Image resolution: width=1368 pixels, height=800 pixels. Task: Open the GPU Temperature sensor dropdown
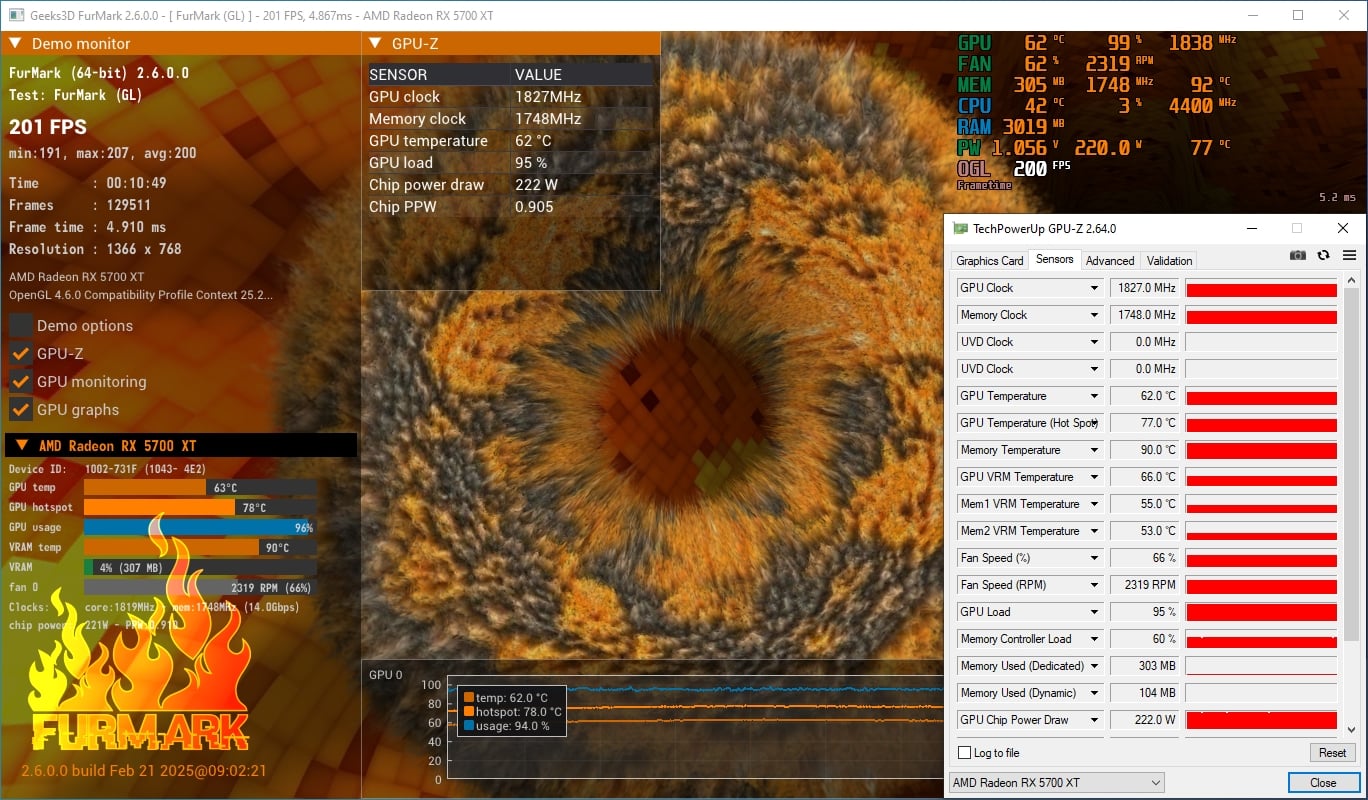(1094, 396)
